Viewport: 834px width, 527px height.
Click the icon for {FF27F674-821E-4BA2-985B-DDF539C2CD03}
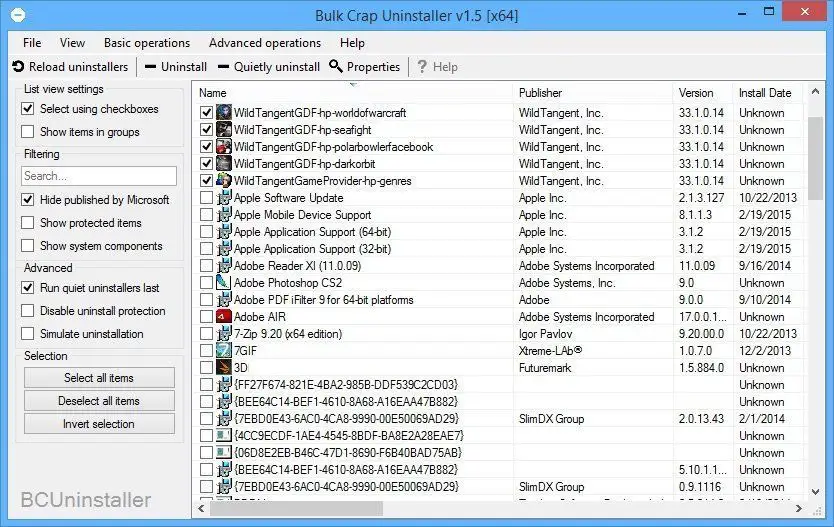(224, 384)
